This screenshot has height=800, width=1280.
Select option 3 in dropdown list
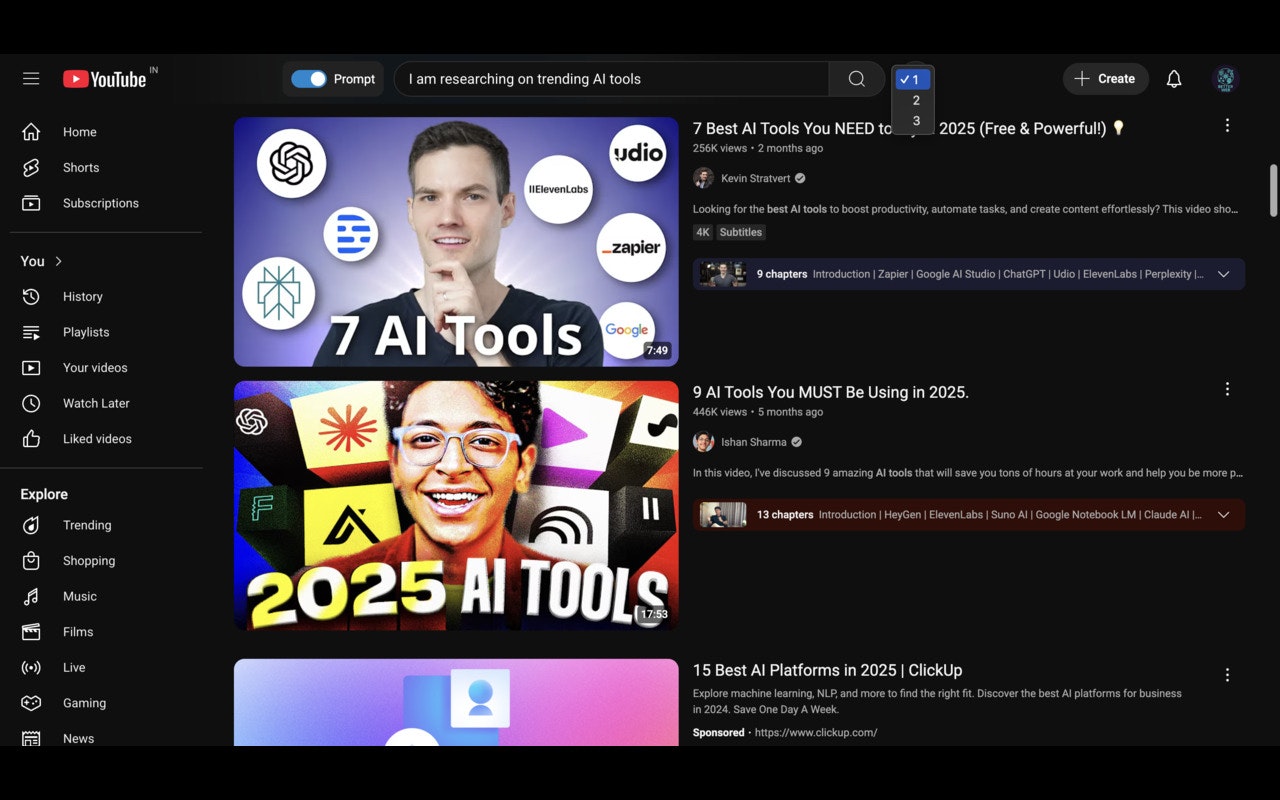click(x=913, y=121)
